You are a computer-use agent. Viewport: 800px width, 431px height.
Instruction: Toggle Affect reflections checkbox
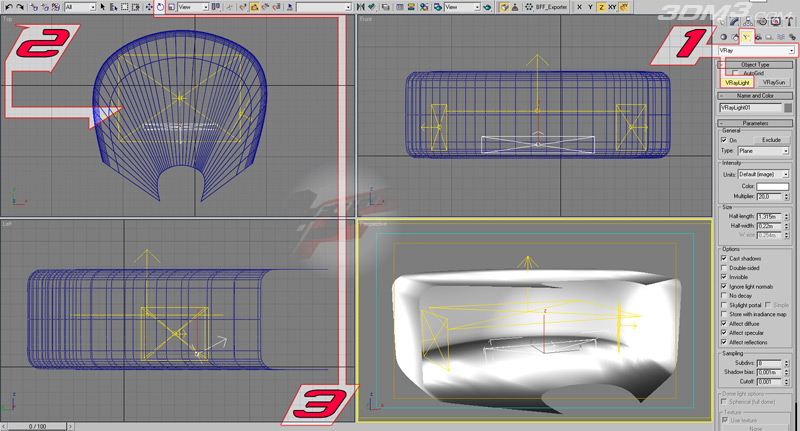coord(724,342)
